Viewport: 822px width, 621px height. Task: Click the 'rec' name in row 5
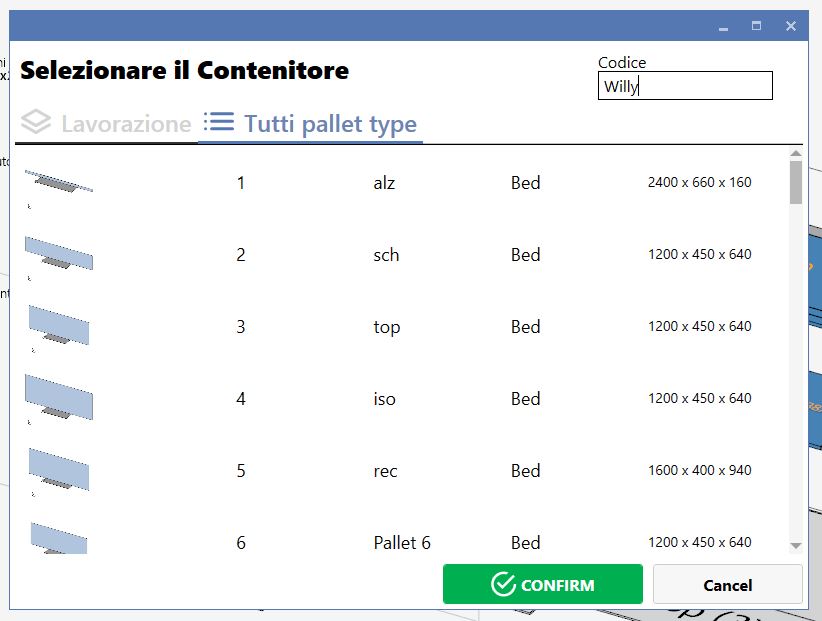tap(385, 471)
